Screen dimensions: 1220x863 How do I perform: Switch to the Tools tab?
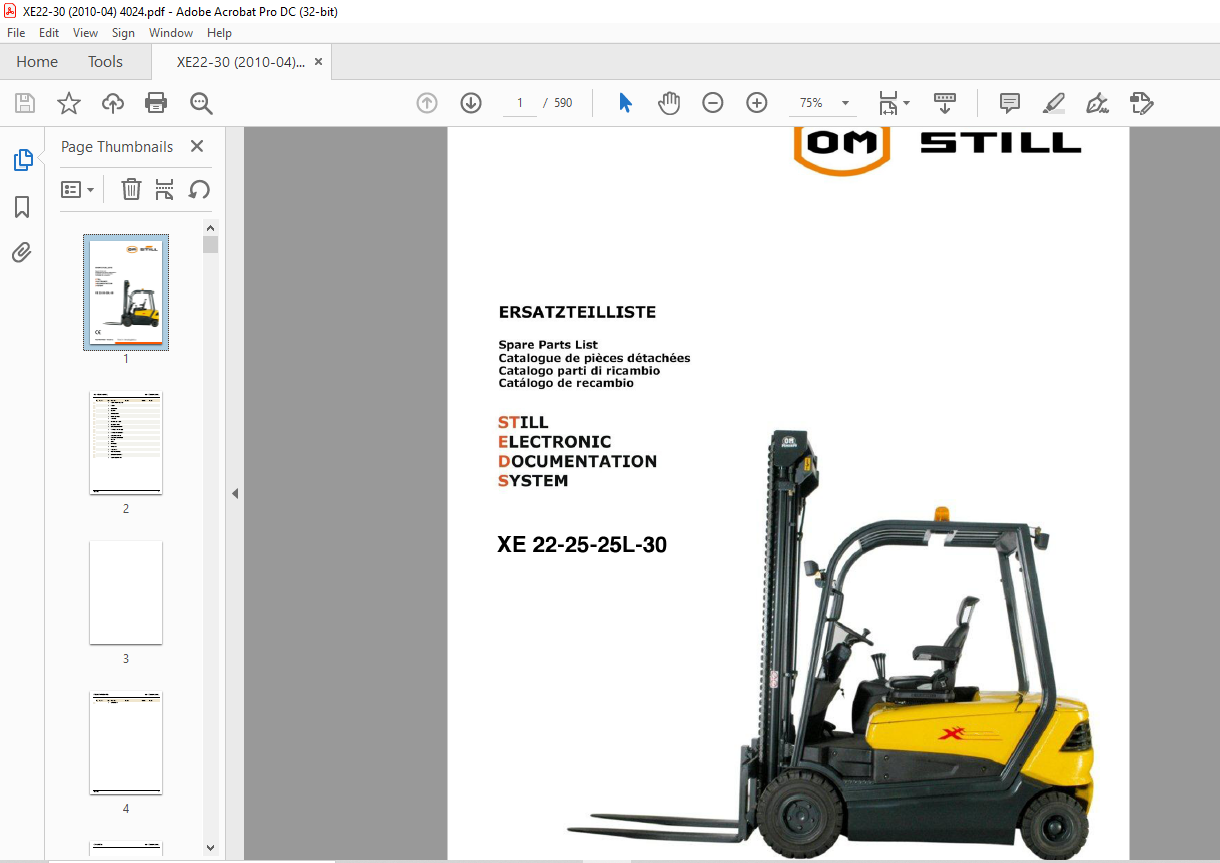[x=105, y=61]
